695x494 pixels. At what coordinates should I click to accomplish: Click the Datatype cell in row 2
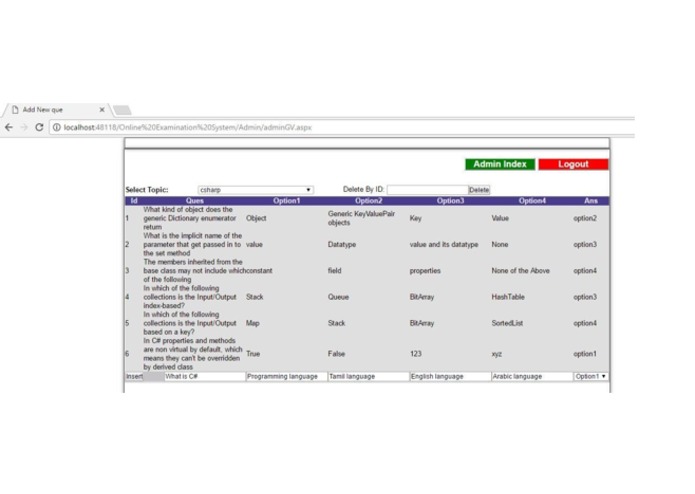click(342, 245)
